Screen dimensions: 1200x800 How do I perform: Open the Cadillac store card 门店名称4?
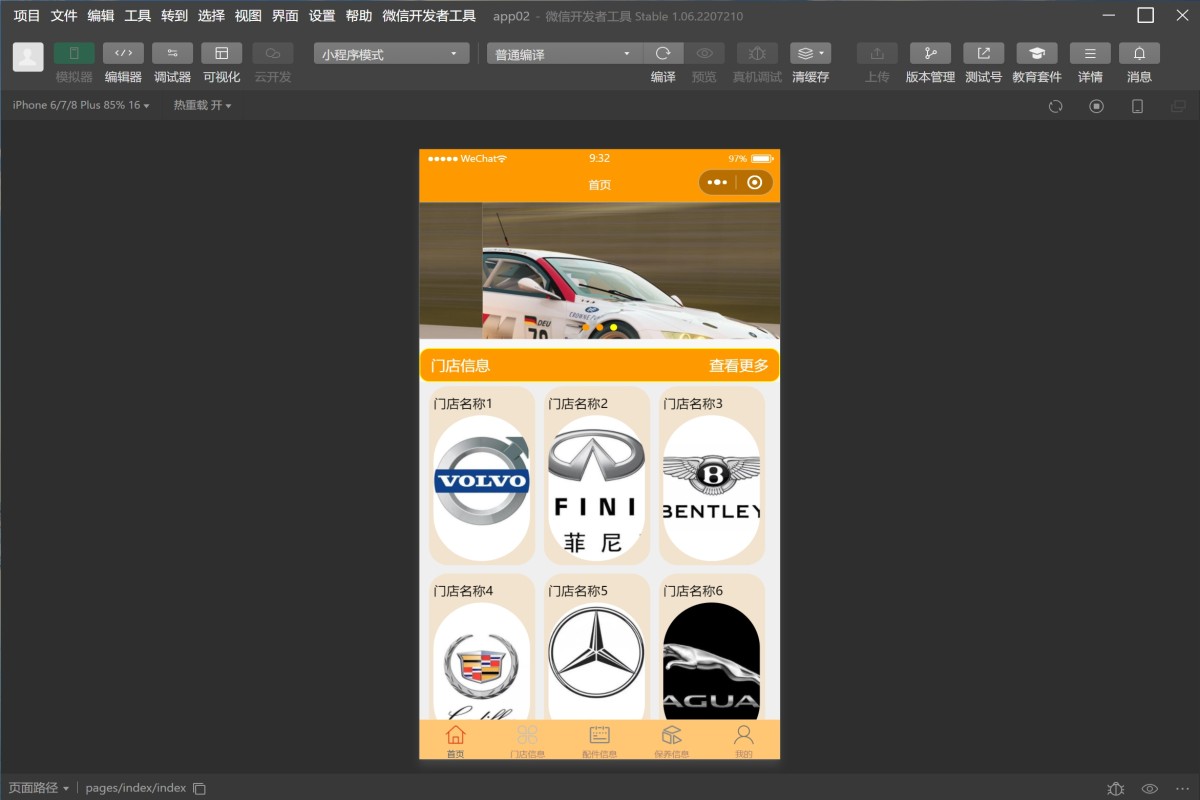coord(482,648)
